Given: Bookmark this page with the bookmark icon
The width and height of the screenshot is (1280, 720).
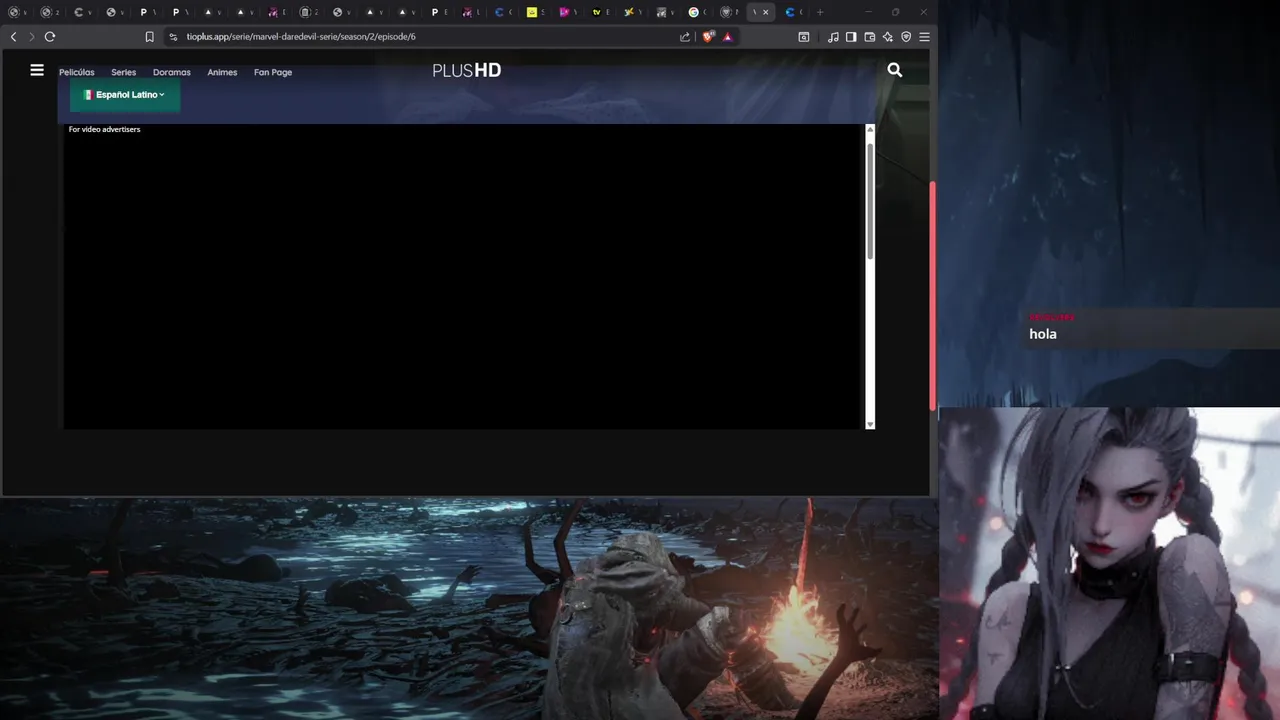Looking at the screenshot, I should pyautogui.click(x=149, y=37).
